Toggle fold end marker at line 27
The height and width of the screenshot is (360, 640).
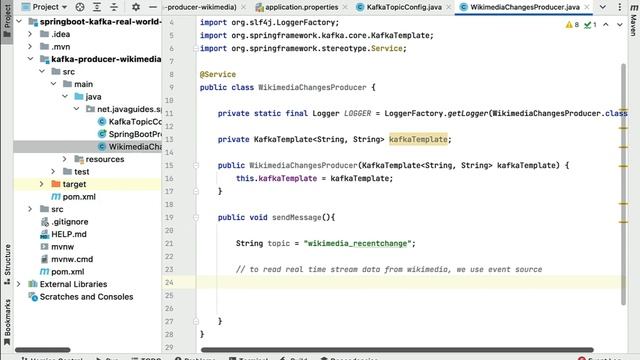point(196,322)
